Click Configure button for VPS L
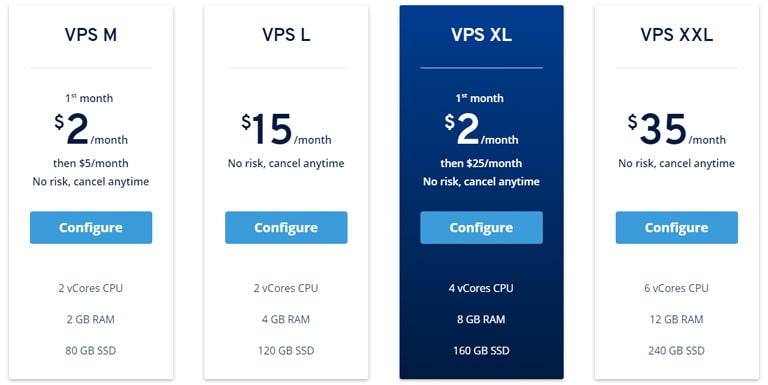 (x=286, y=227)
